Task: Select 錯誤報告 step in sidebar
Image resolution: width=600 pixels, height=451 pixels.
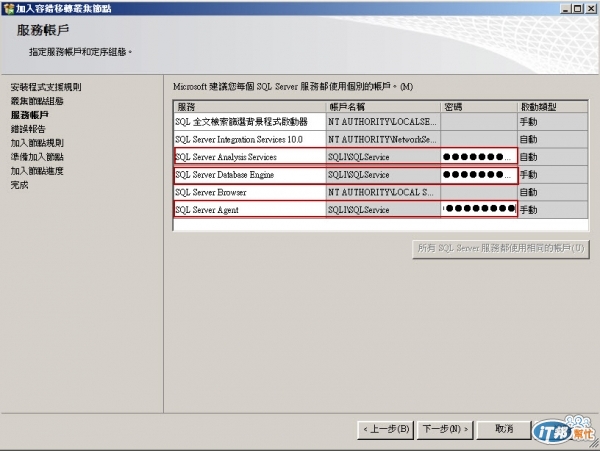Action: pos(28,129)
